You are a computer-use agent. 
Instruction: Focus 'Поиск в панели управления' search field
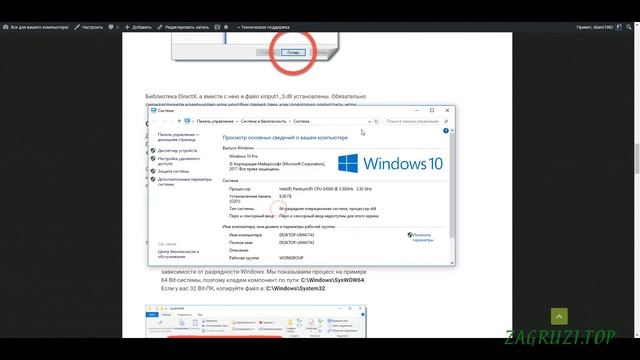pos(416,121)
